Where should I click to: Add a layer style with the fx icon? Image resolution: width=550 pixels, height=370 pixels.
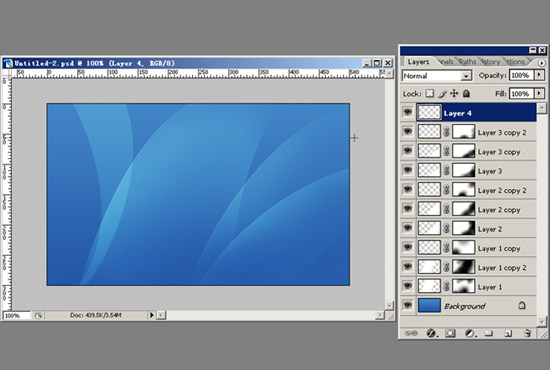pos(431,333)
